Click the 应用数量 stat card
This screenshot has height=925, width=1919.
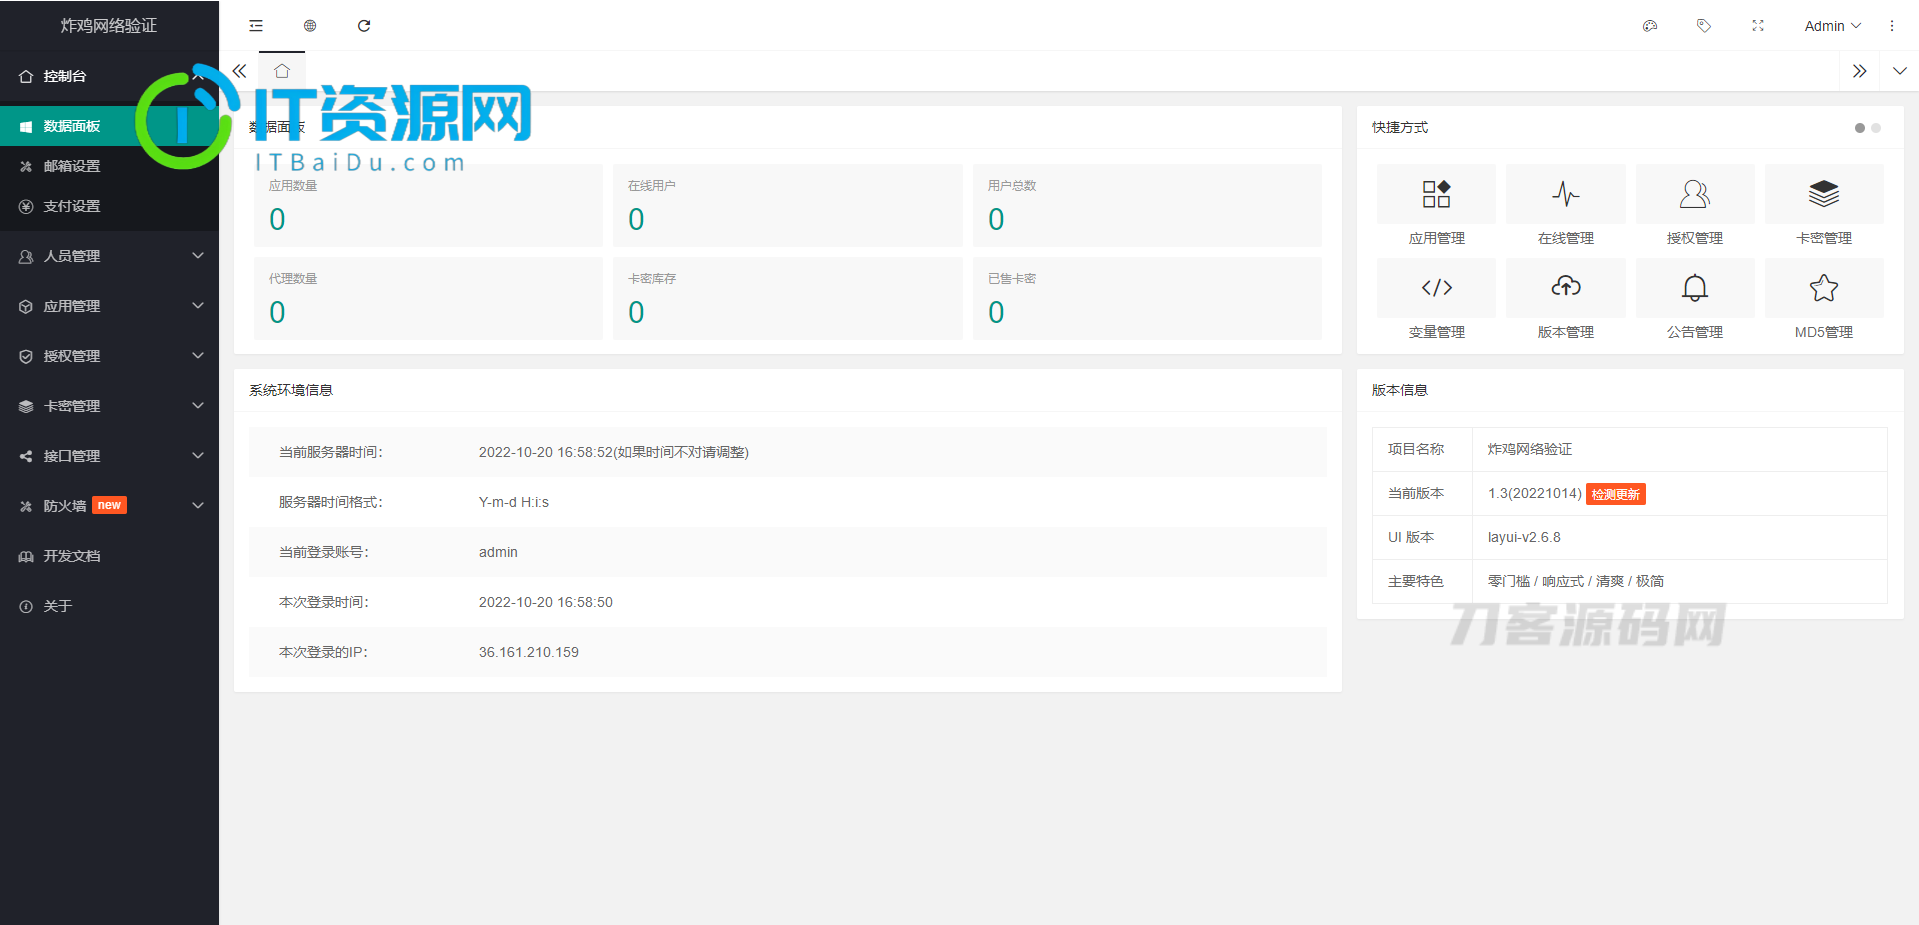[428, 205]
